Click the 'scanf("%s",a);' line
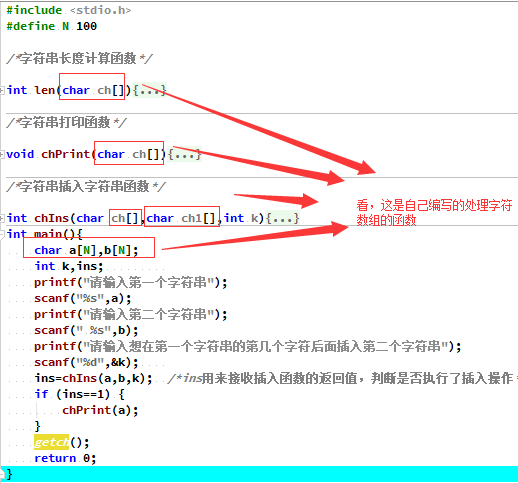 pos(83,298)
